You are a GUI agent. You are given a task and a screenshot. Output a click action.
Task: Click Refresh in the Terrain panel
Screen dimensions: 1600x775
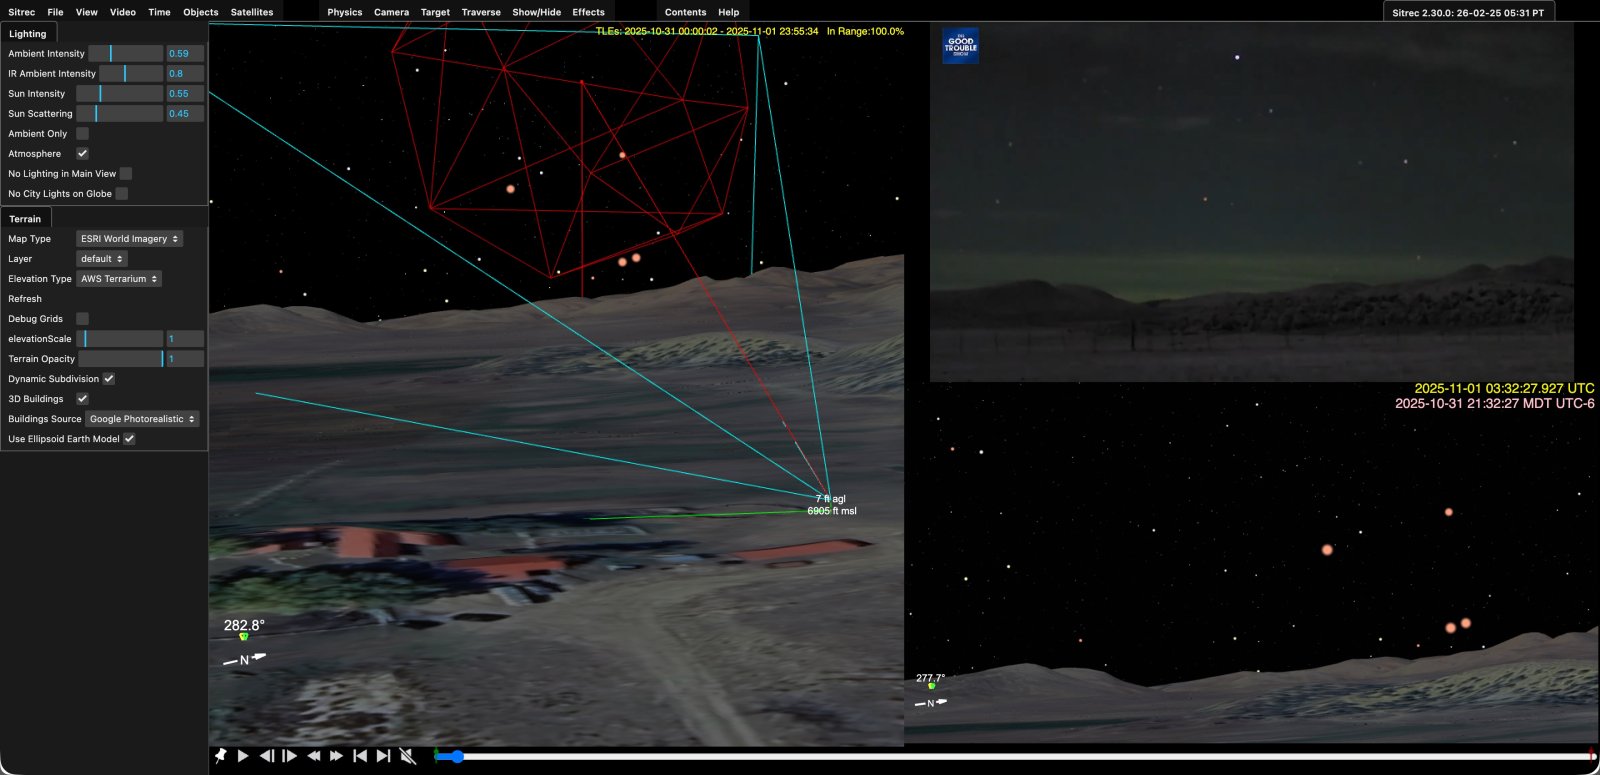point(25,299)
